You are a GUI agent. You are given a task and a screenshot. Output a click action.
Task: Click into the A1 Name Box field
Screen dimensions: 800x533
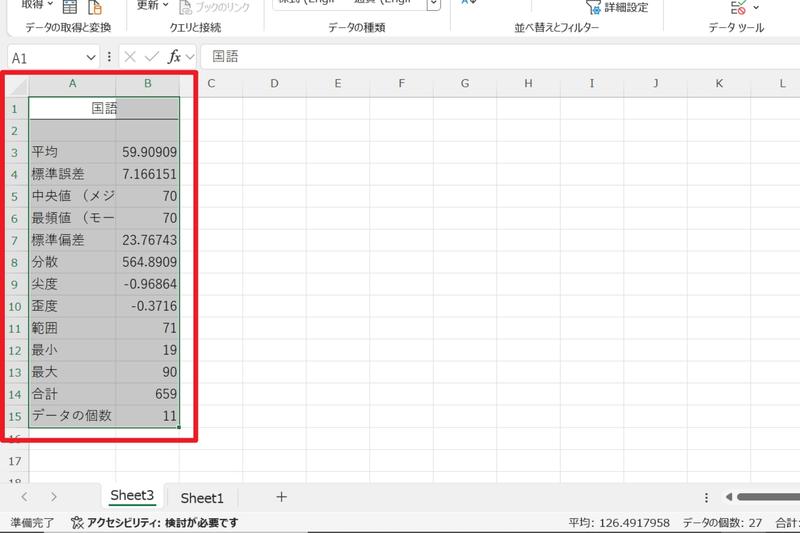click(x=46, y=58)
